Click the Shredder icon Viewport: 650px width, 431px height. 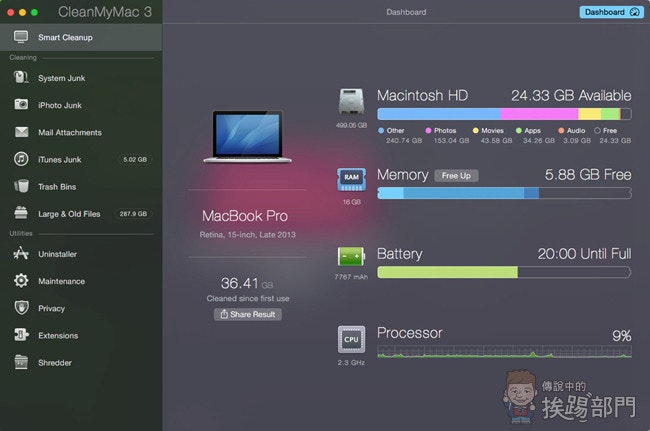pos(21,362)
